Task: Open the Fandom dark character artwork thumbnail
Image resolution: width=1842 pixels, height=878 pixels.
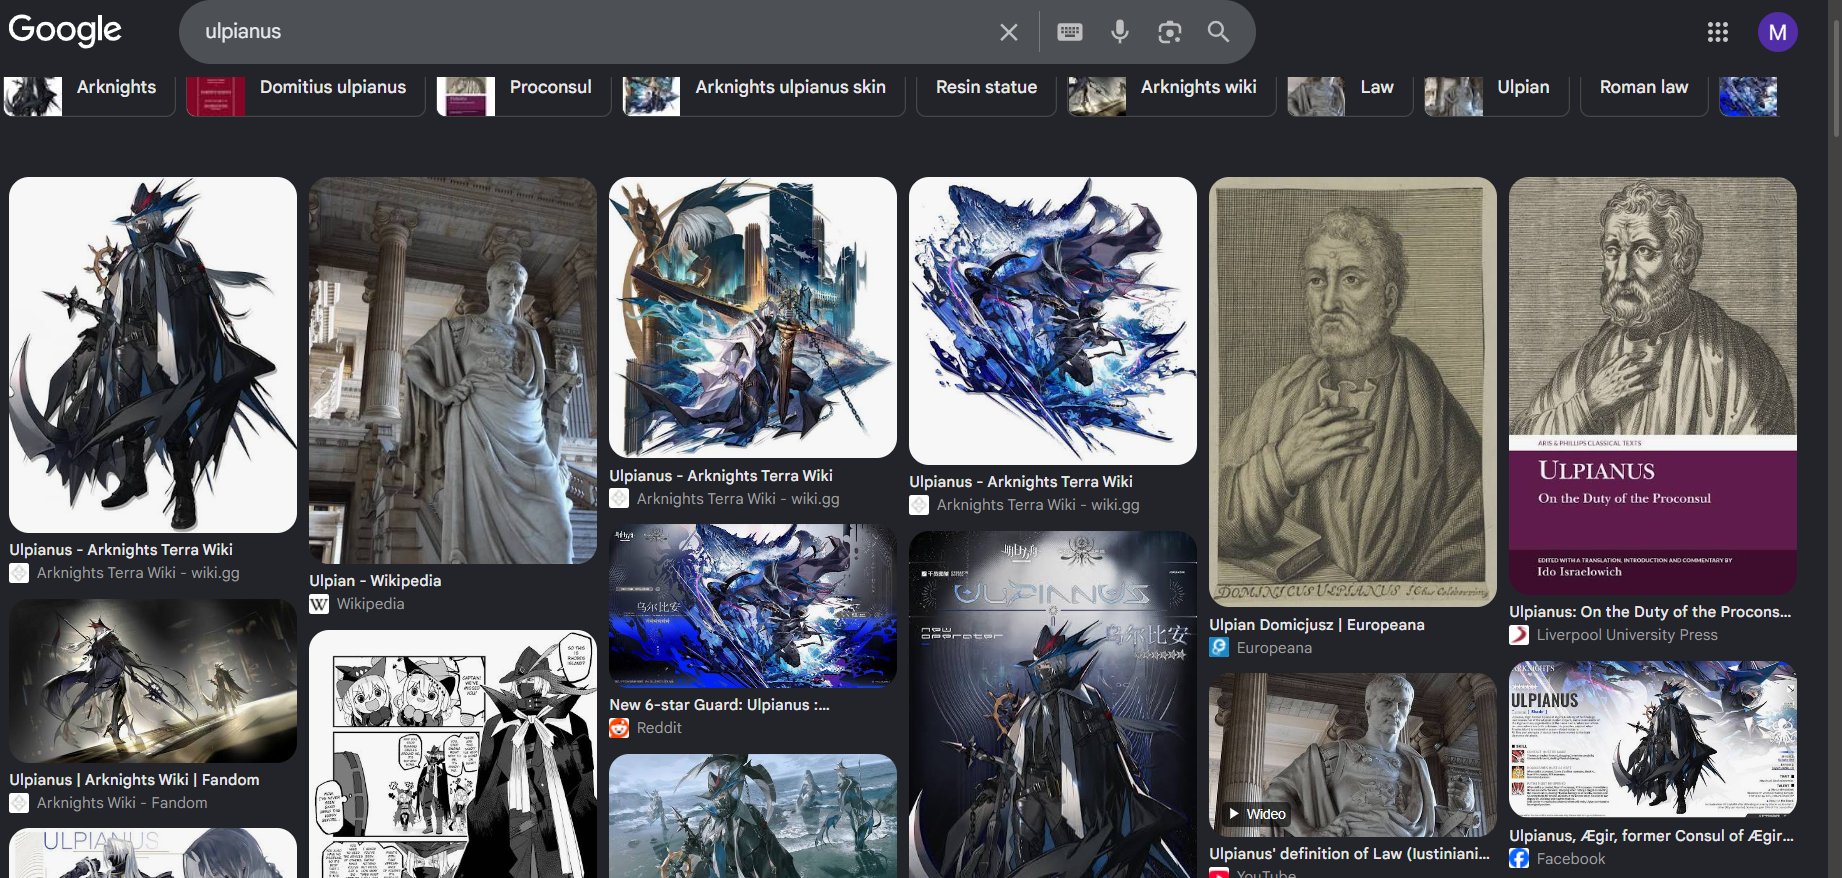Action: pos(153,681)
